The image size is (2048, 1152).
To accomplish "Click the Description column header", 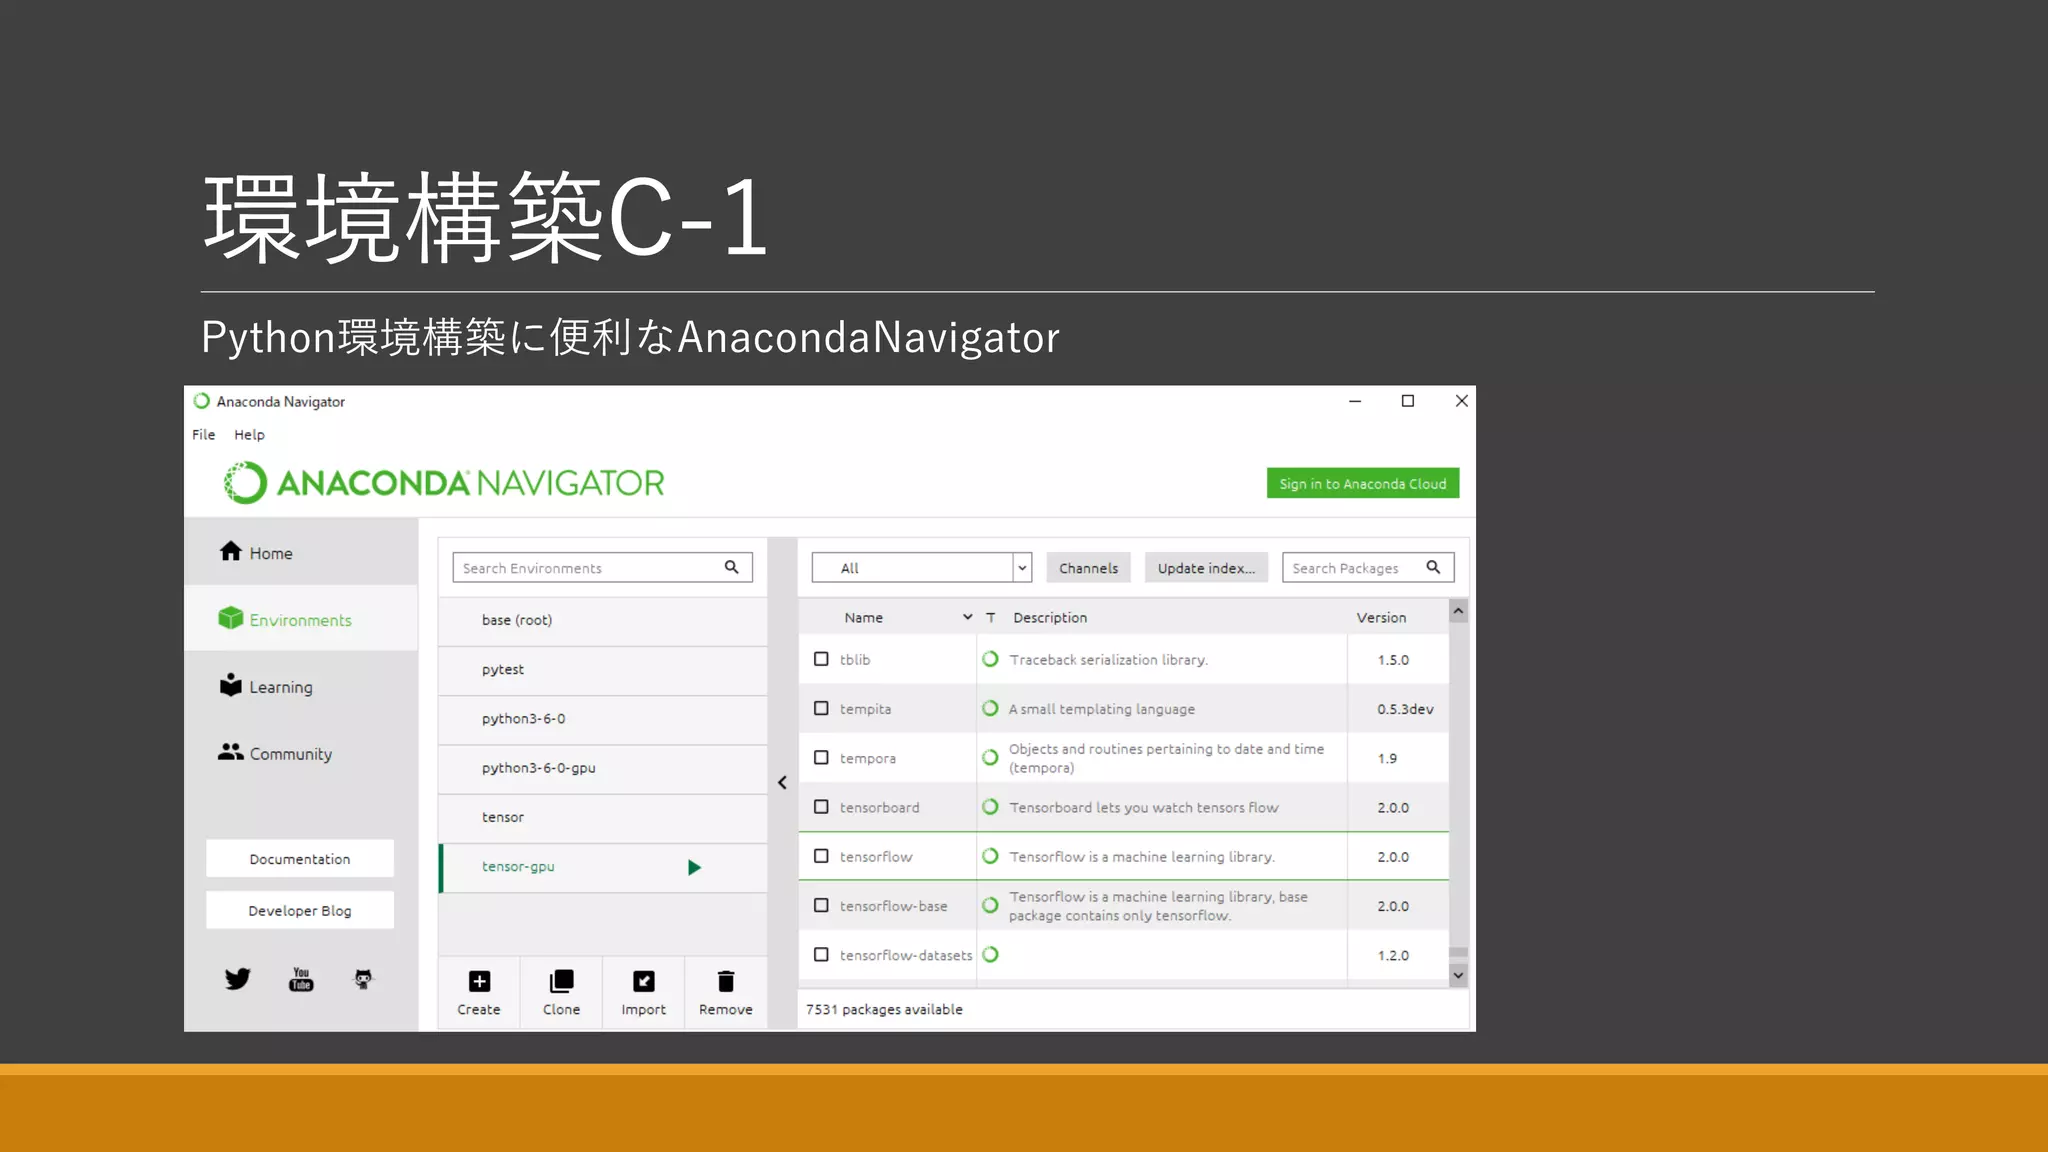I will point(1050,617).
